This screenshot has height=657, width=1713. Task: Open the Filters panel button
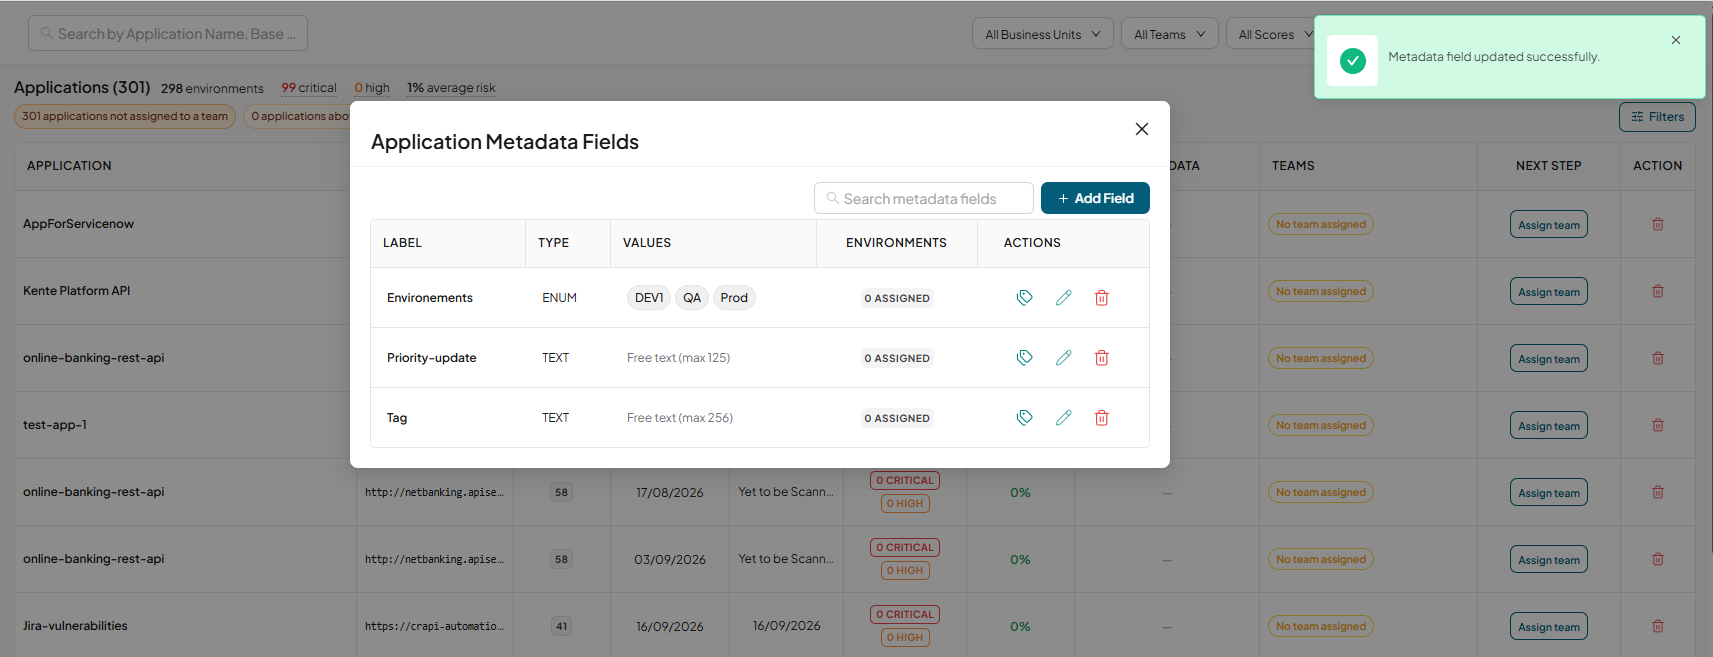(x=1657, y=117)
